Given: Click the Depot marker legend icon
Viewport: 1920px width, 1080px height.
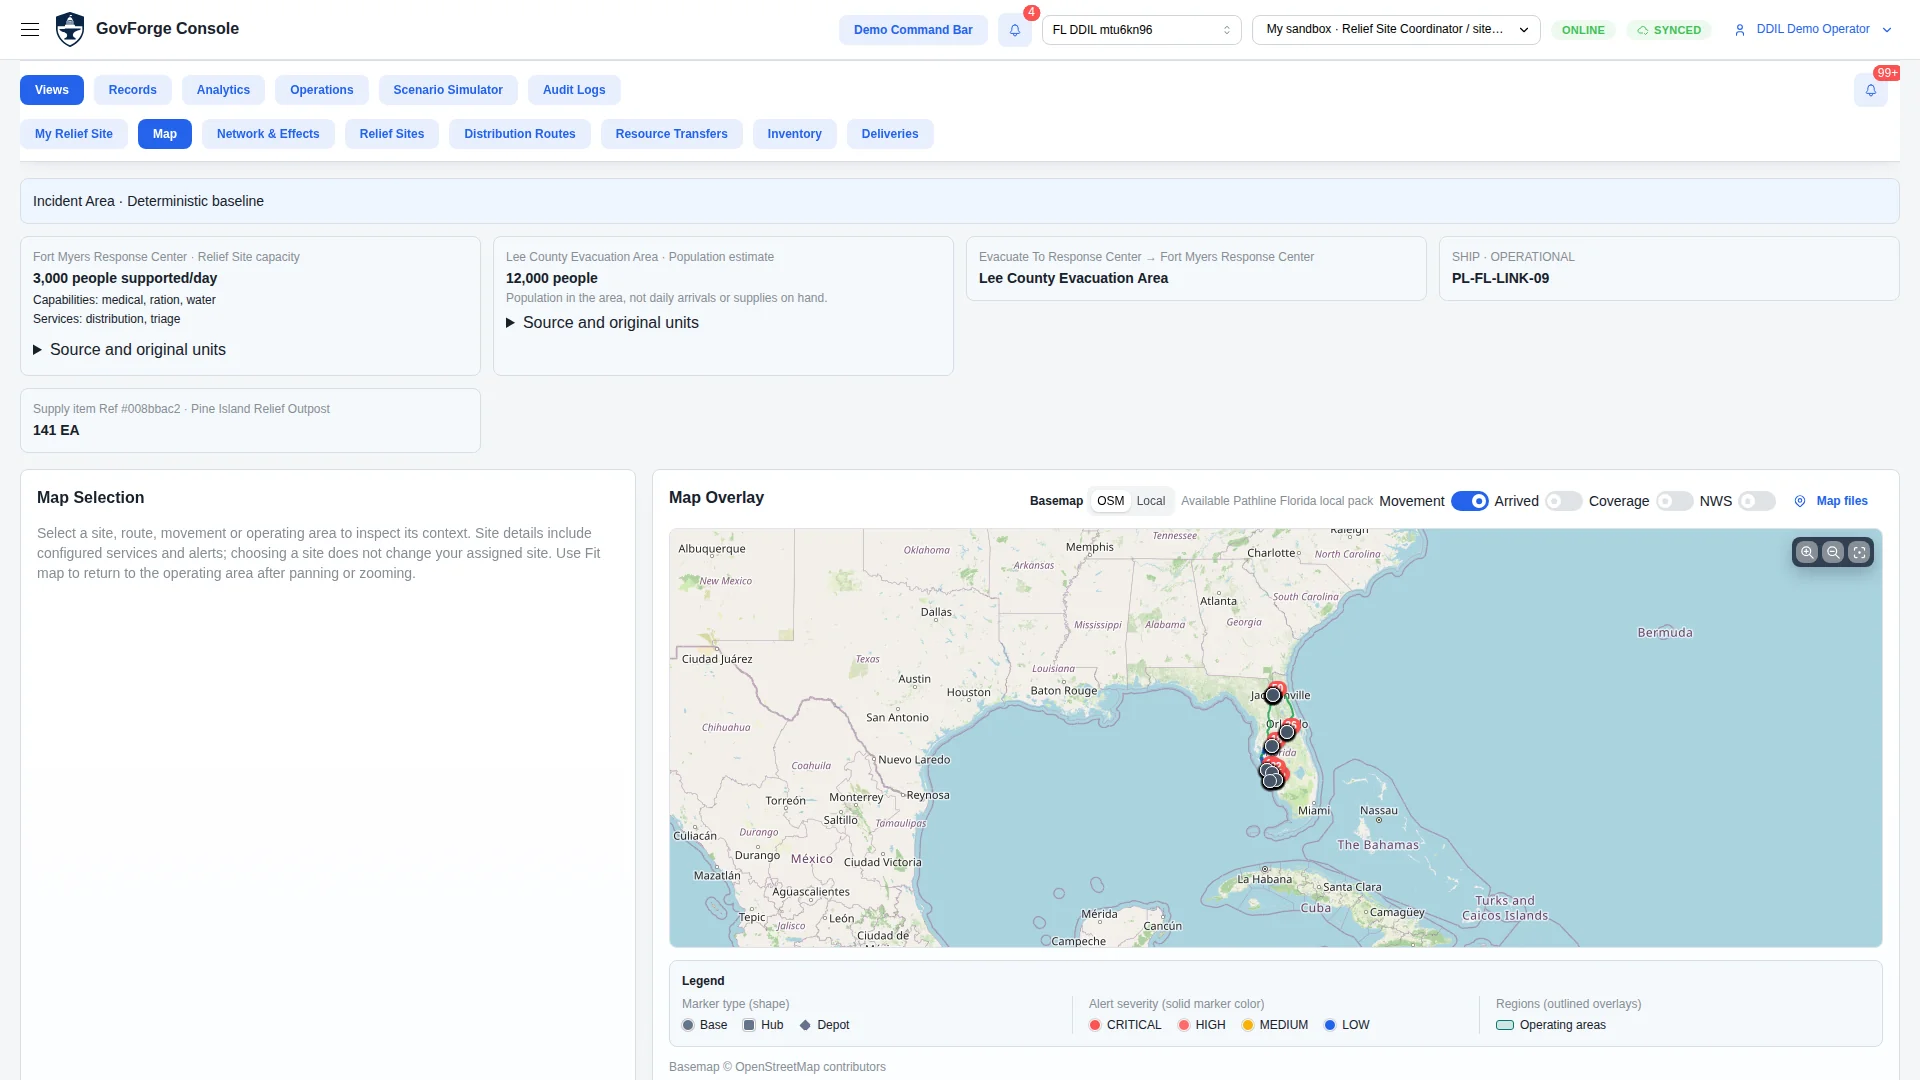Looking at the screenshot, I should coord(805,1025).
